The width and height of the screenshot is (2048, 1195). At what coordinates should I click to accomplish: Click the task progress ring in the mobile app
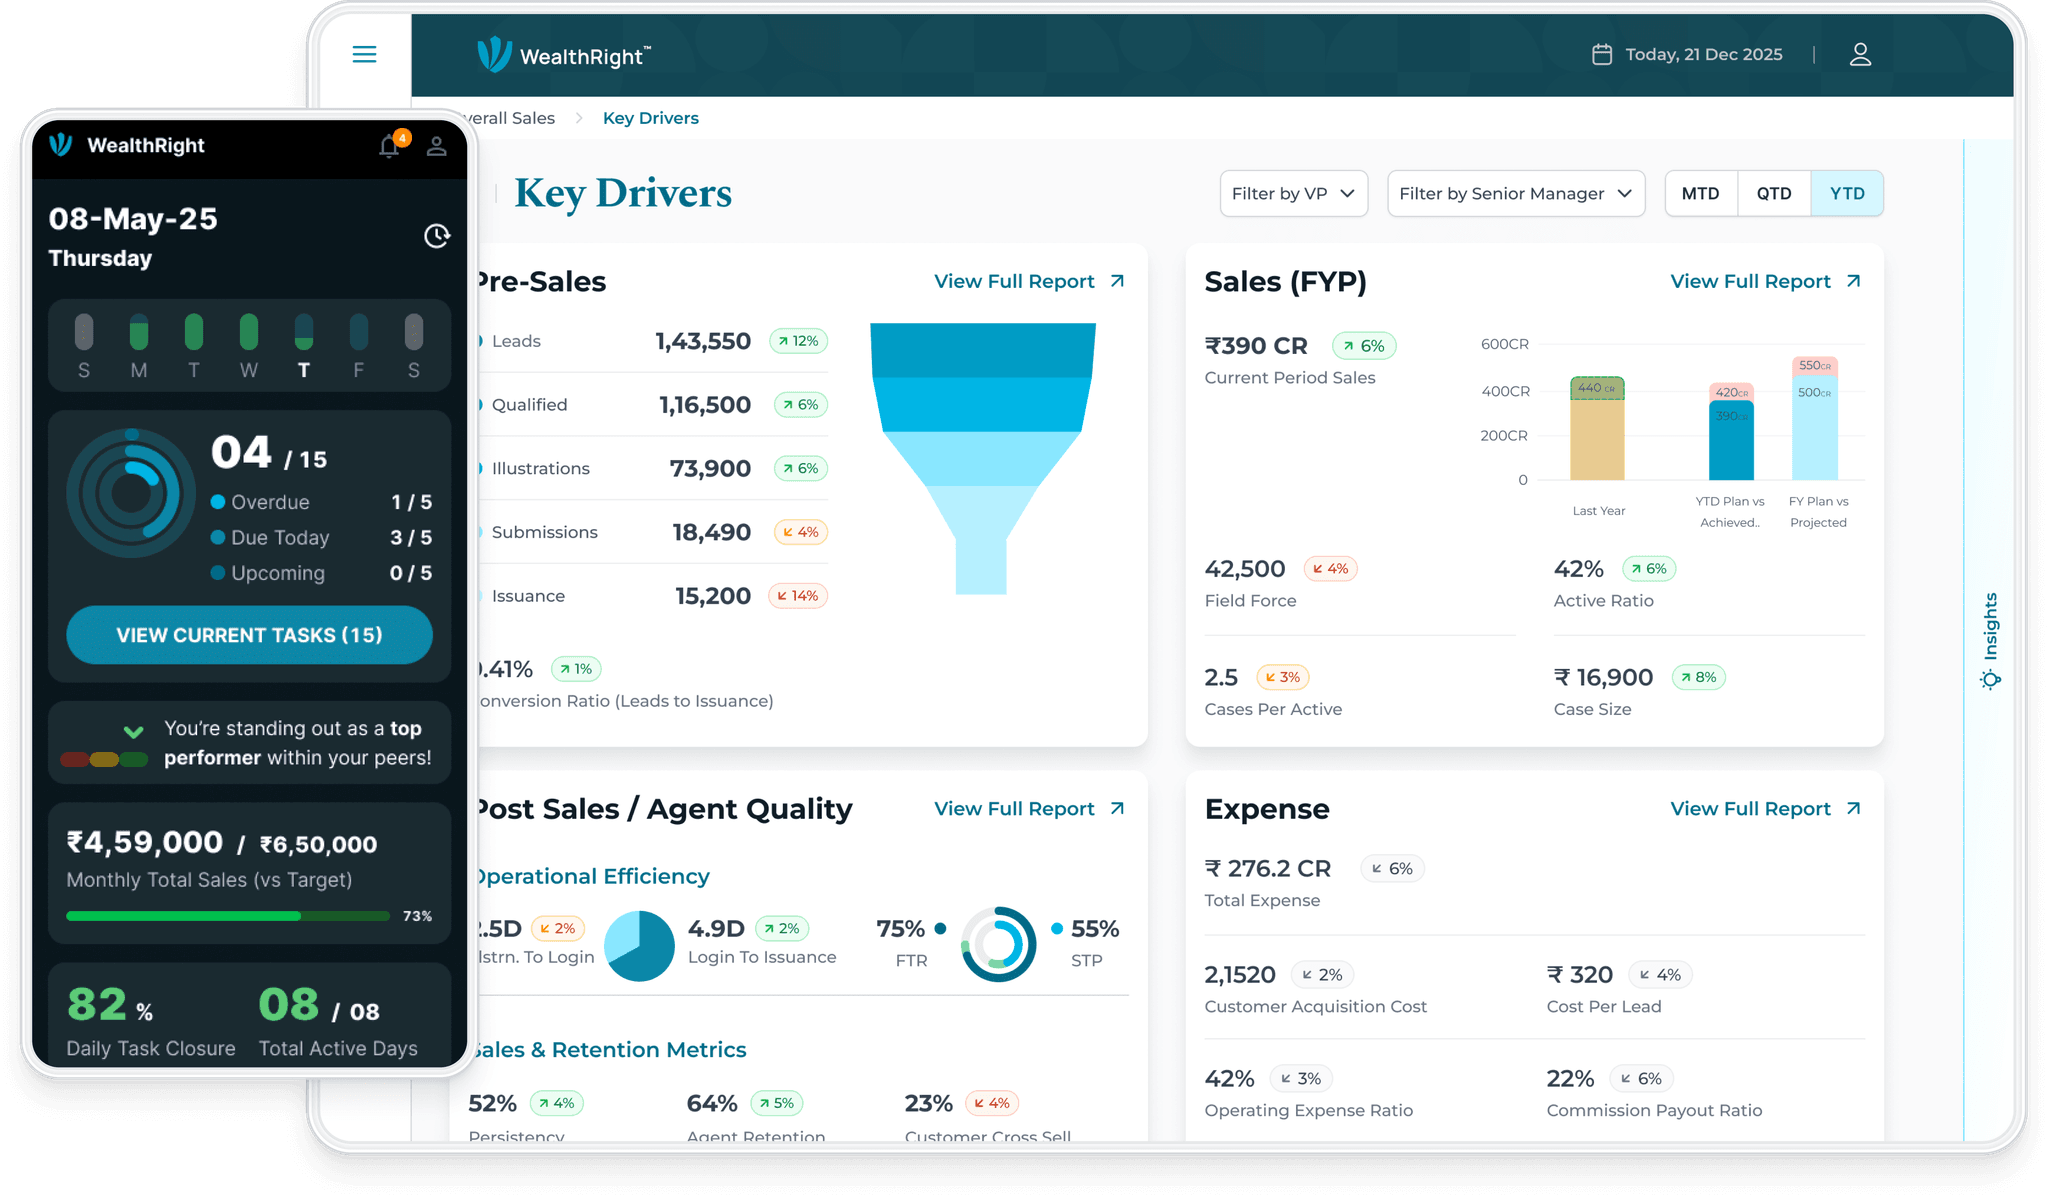131,493
